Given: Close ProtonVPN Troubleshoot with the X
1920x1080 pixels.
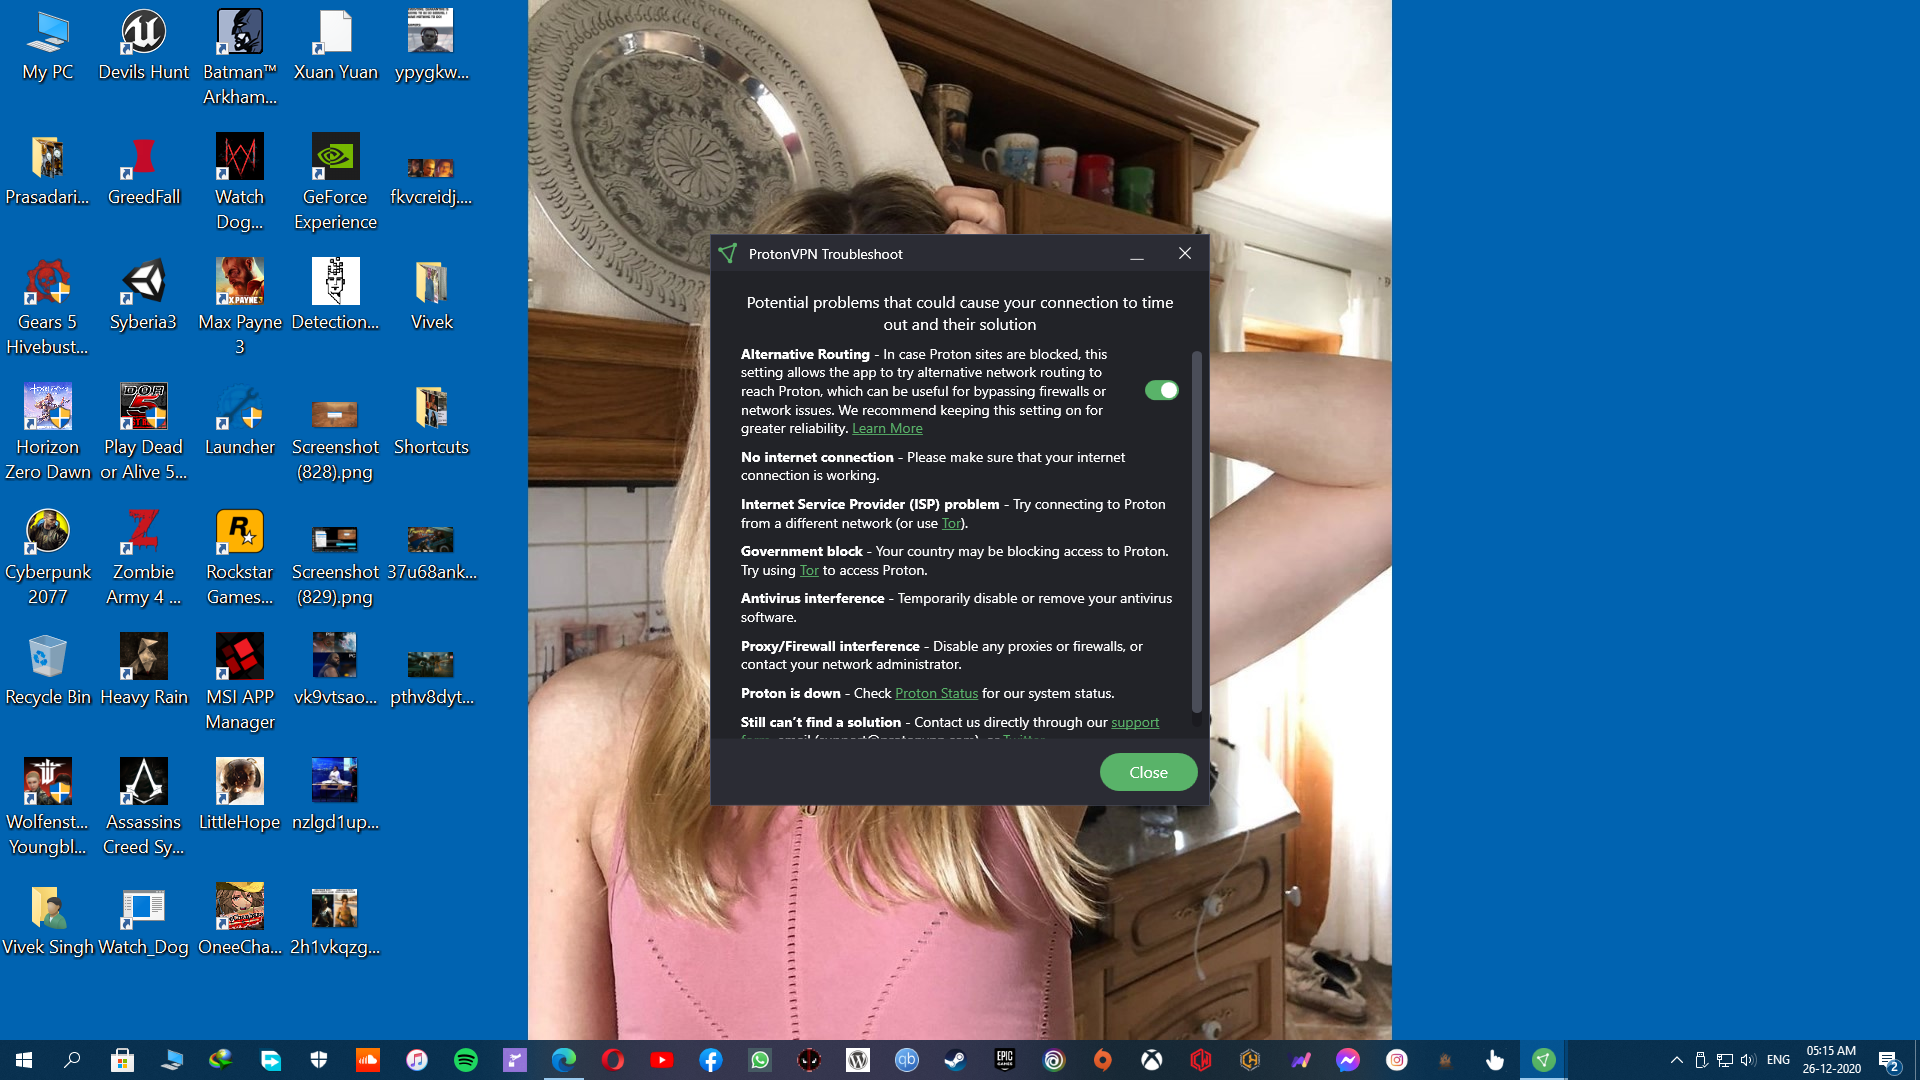Looking at the screenshot, I should click(1185, 254).
